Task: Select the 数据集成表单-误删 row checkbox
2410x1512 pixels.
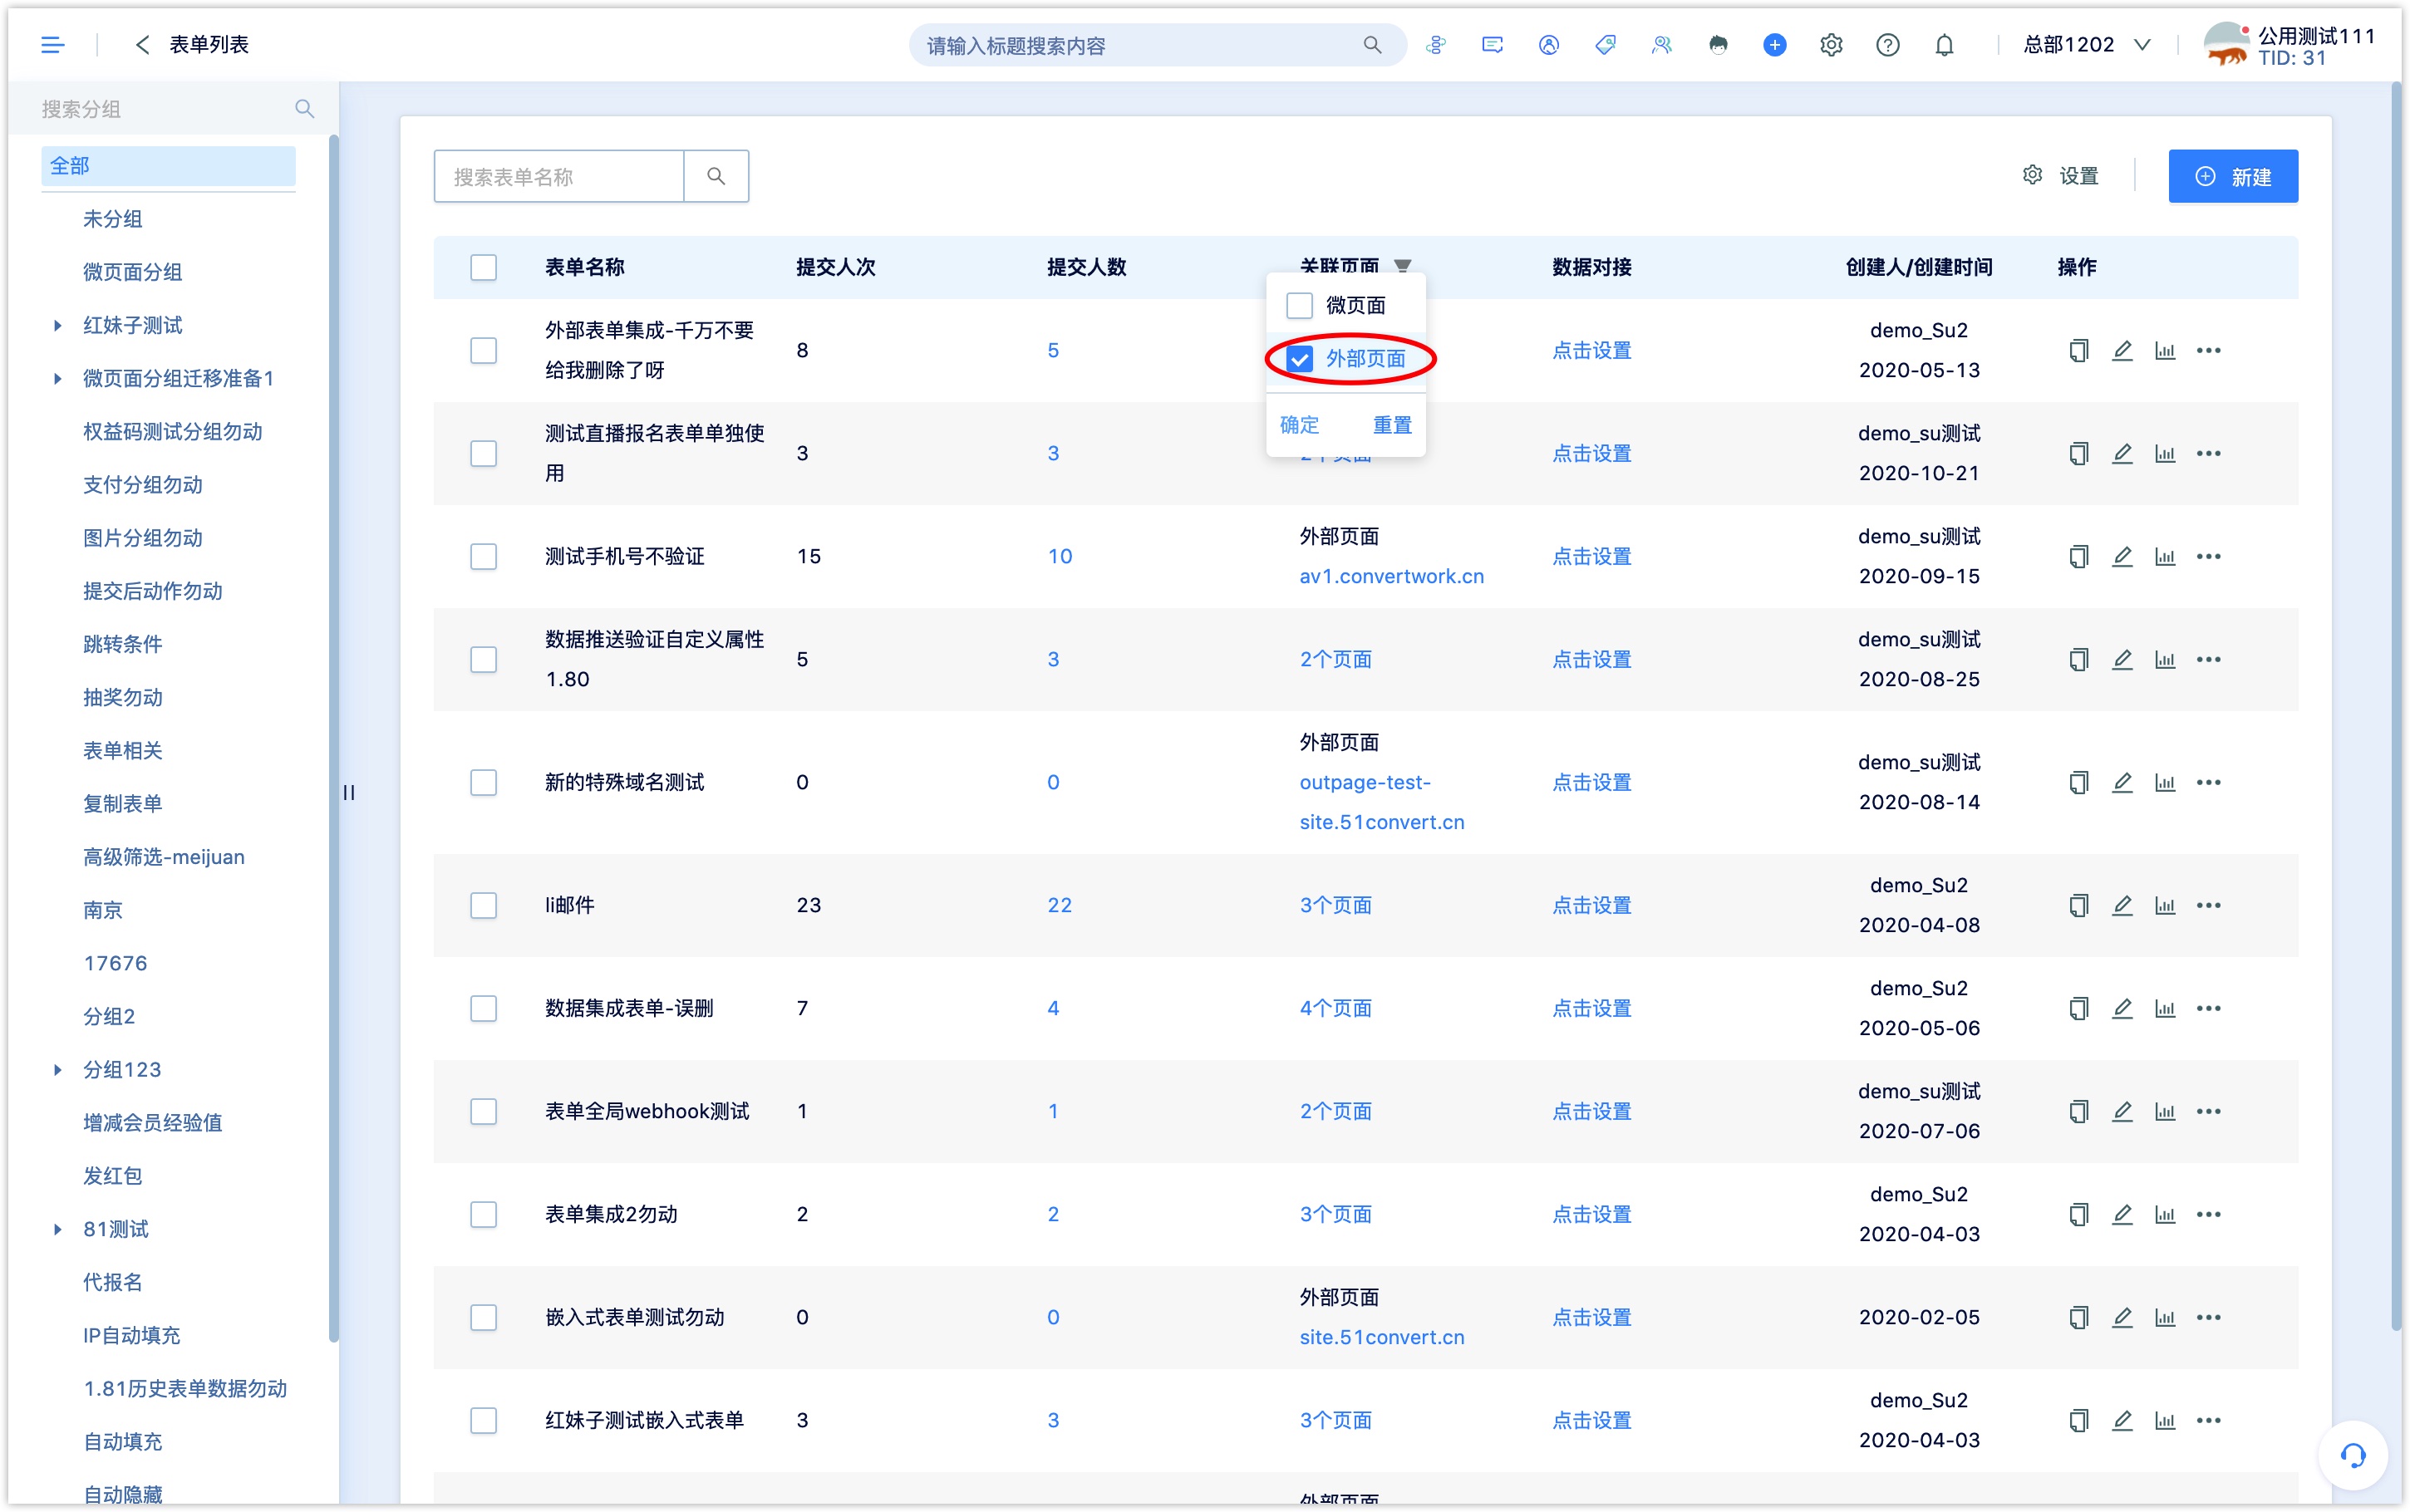Action: click(x=483, y=1008)
